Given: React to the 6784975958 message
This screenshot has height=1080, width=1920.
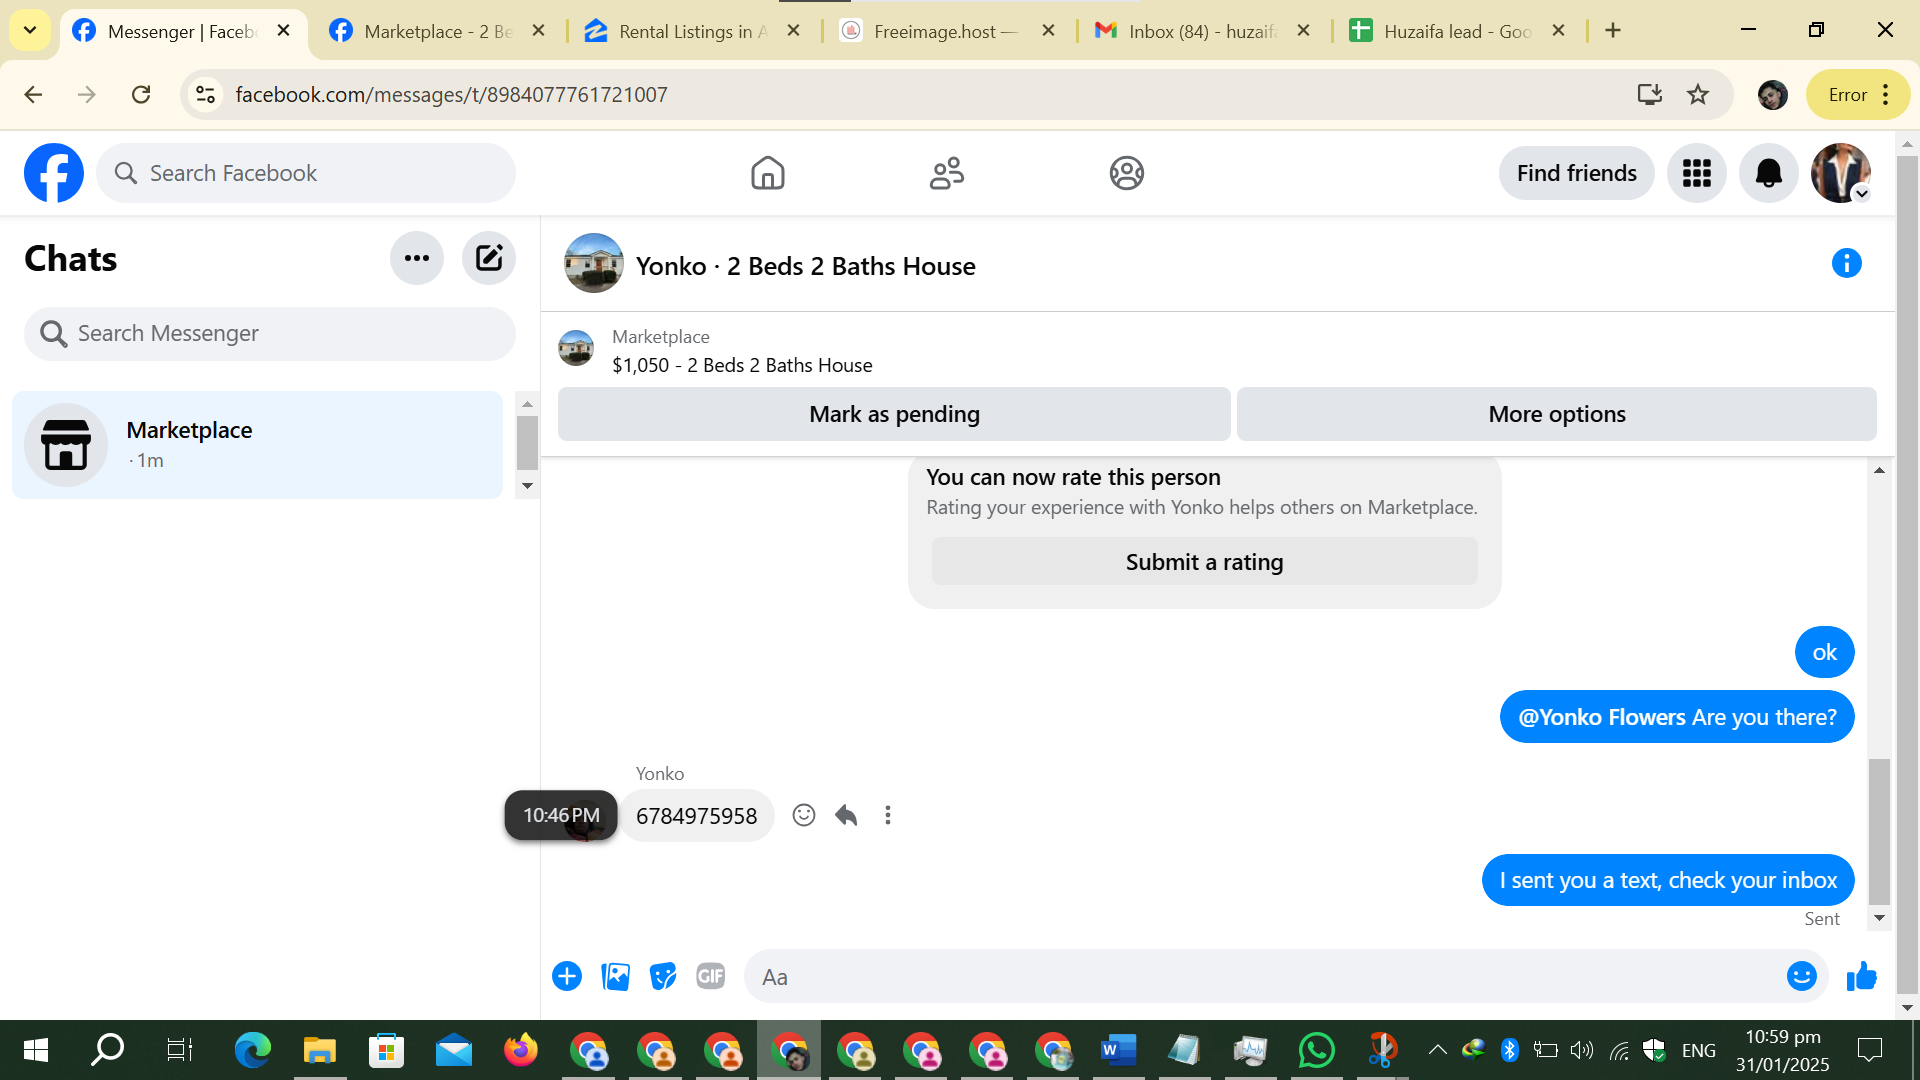Looking at the screenshot, I should [804, 815].
